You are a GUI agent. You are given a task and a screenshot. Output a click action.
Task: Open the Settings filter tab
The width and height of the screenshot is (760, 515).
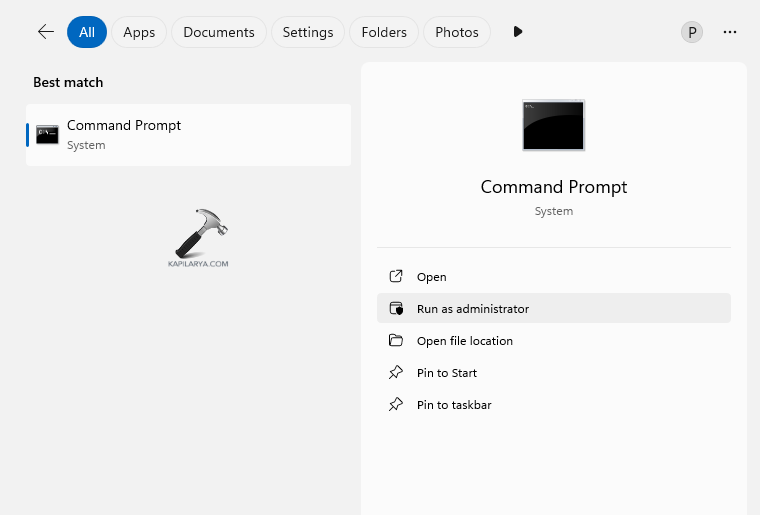[x=307, y=32]
